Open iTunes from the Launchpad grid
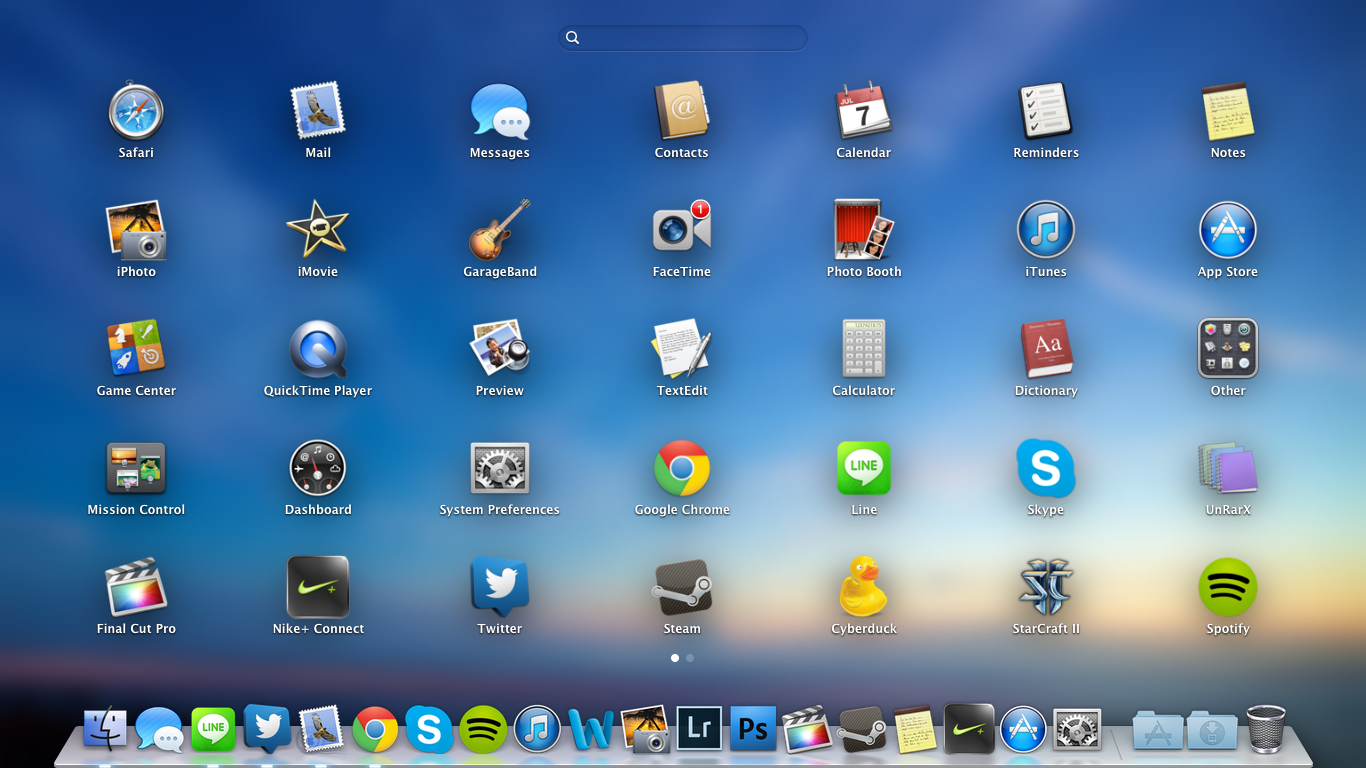The image size is (1366, 768). [1046, 230]
